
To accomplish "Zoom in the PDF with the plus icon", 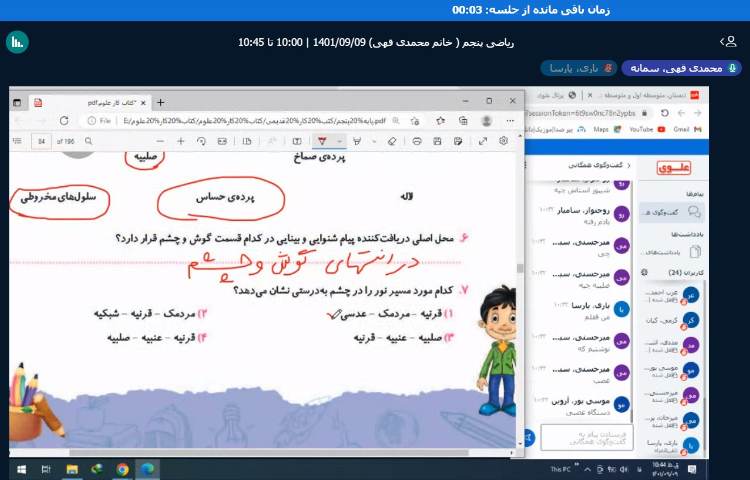I will [x=180, y=141].
